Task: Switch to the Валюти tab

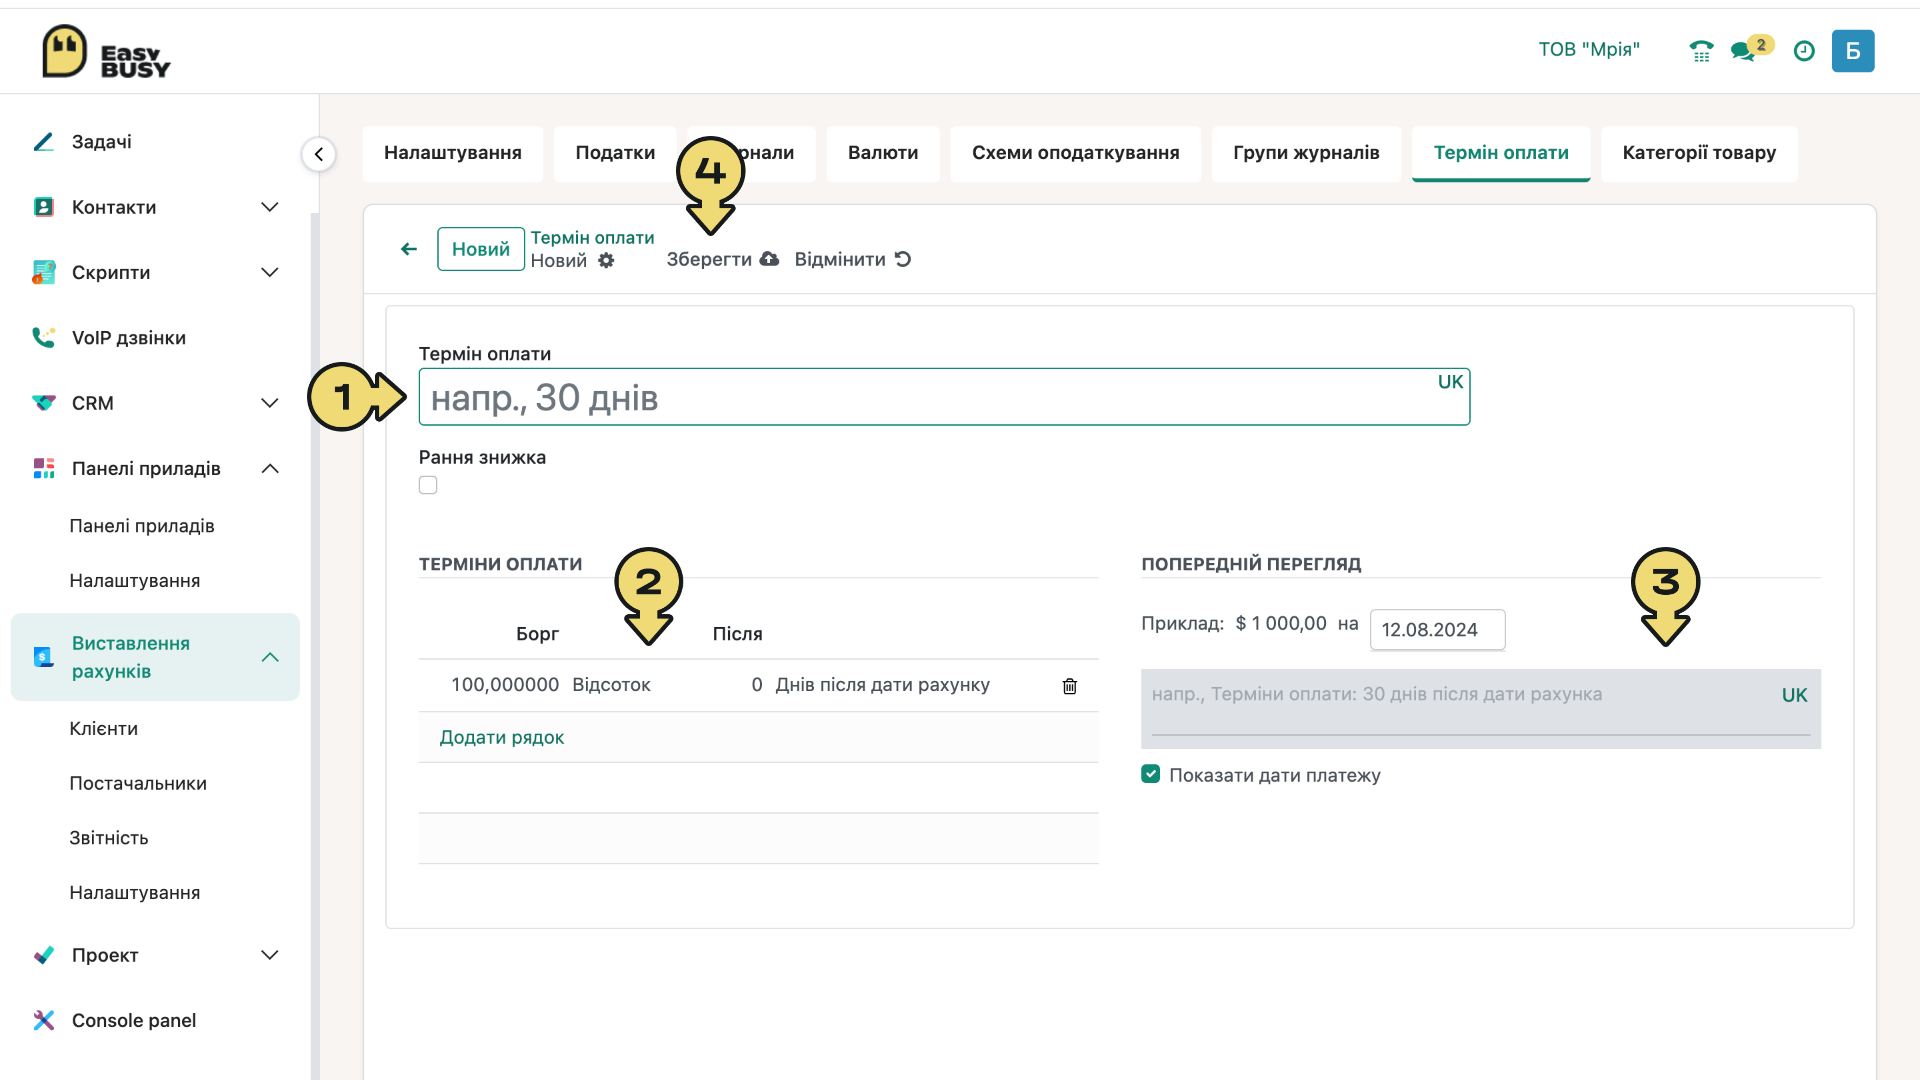Action: pos(883,153)
